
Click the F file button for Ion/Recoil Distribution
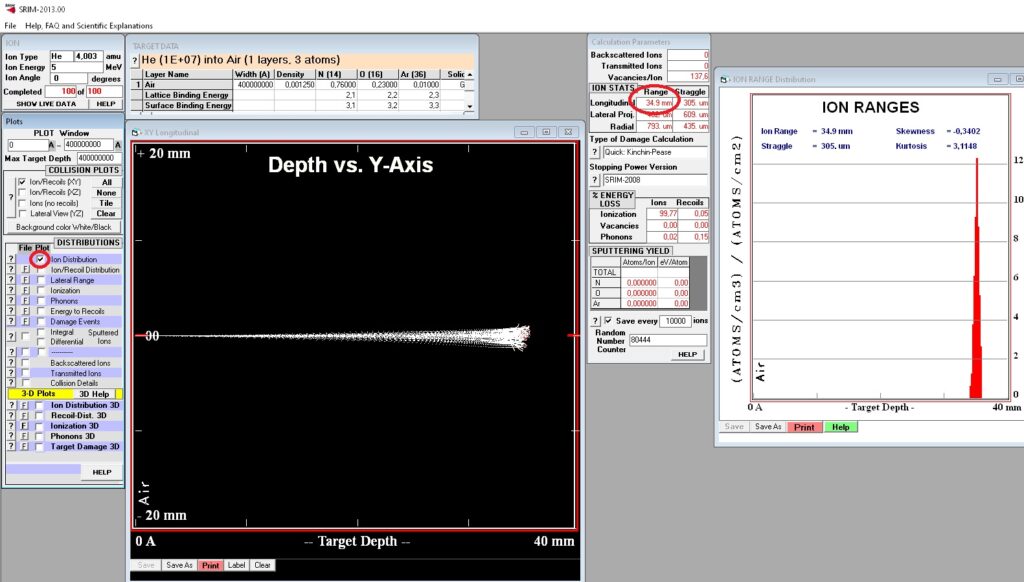[25, 270]
